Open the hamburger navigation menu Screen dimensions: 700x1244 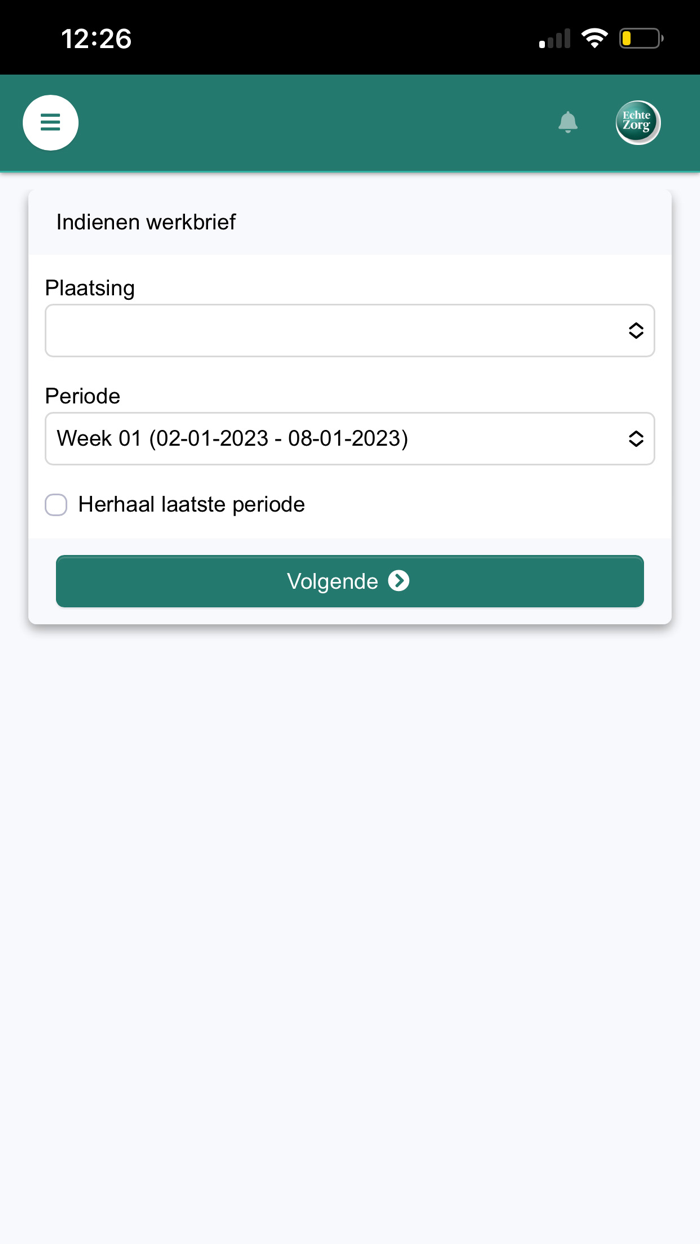point(51,123)
